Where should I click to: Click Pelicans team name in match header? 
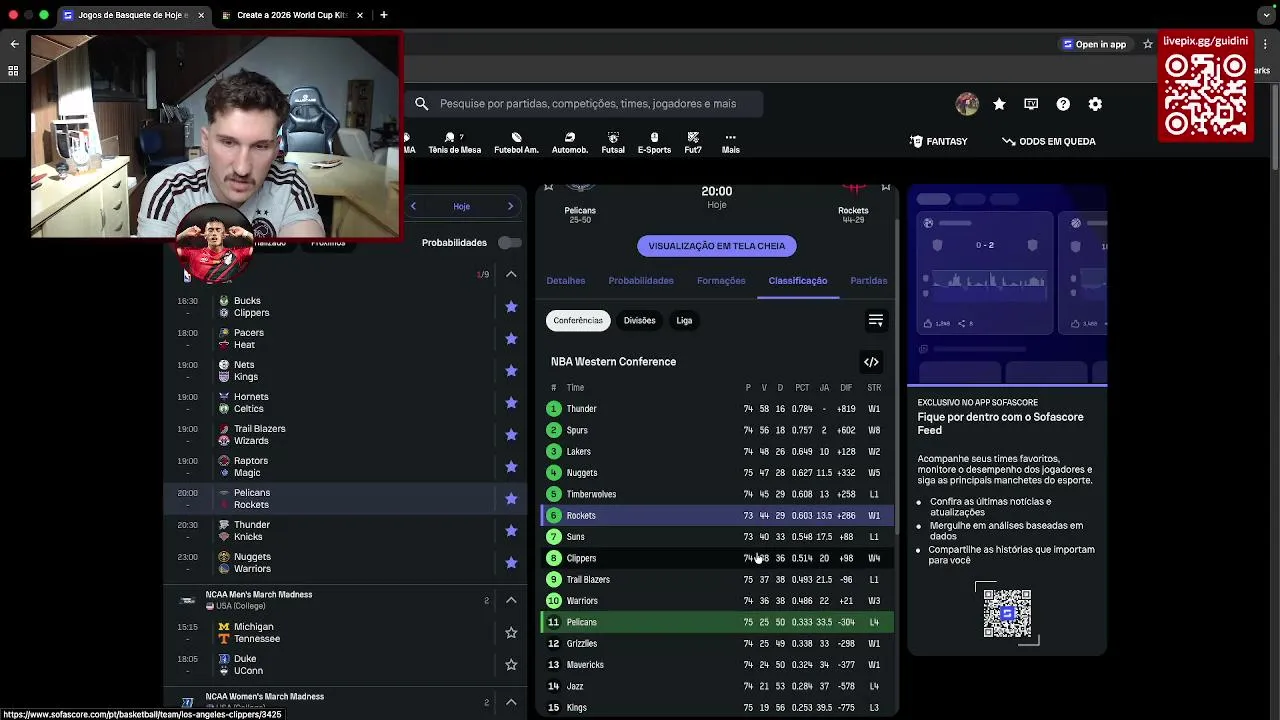point(580,211)
